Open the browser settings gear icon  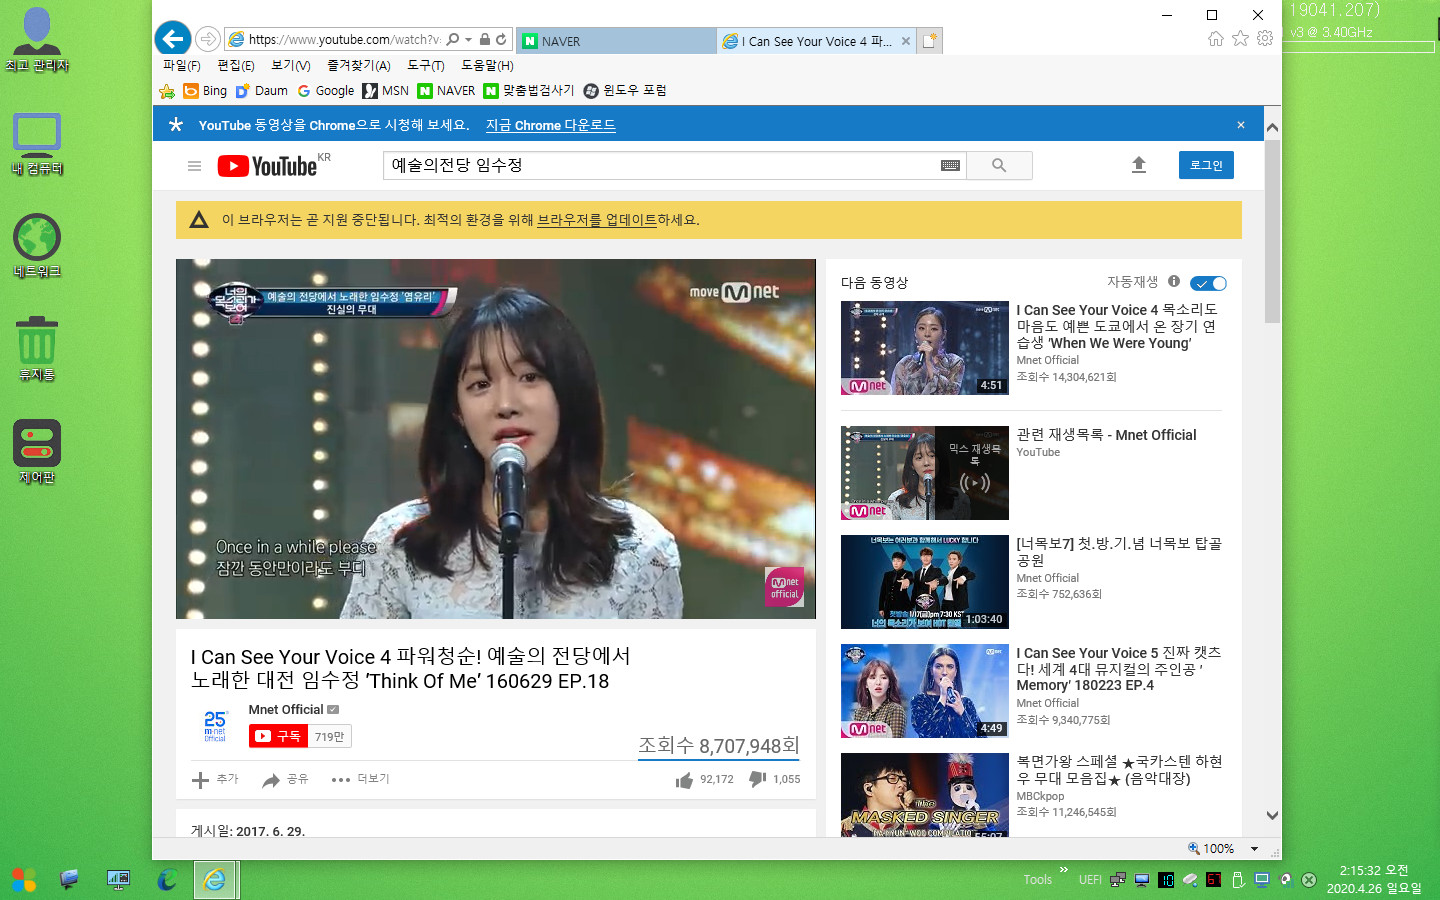[x=1265, y=38]
